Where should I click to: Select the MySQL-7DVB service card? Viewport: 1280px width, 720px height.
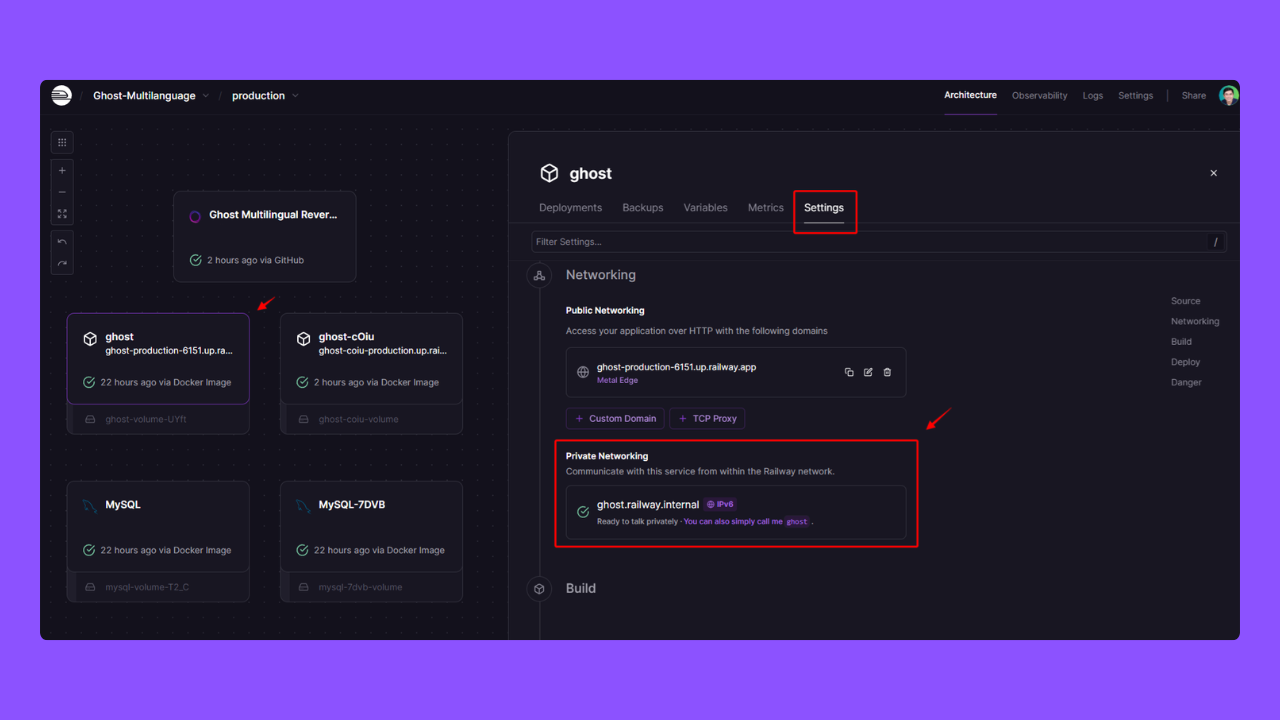[x=371, y=526]
